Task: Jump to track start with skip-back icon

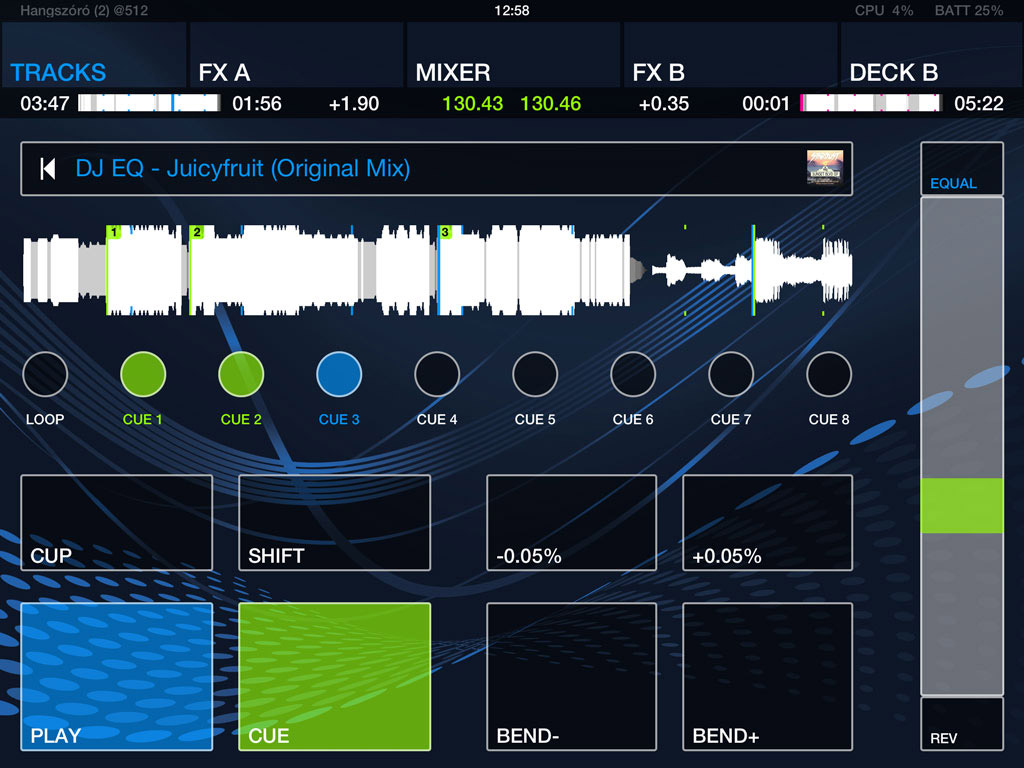Action: click(48, 169)
